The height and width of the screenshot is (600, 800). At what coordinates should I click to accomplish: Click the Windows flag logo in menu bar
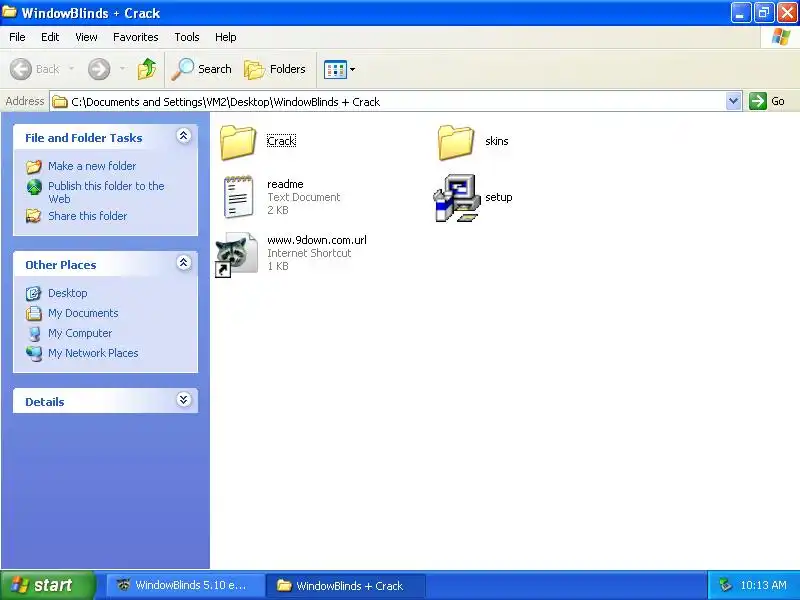(x=781, y=37)
